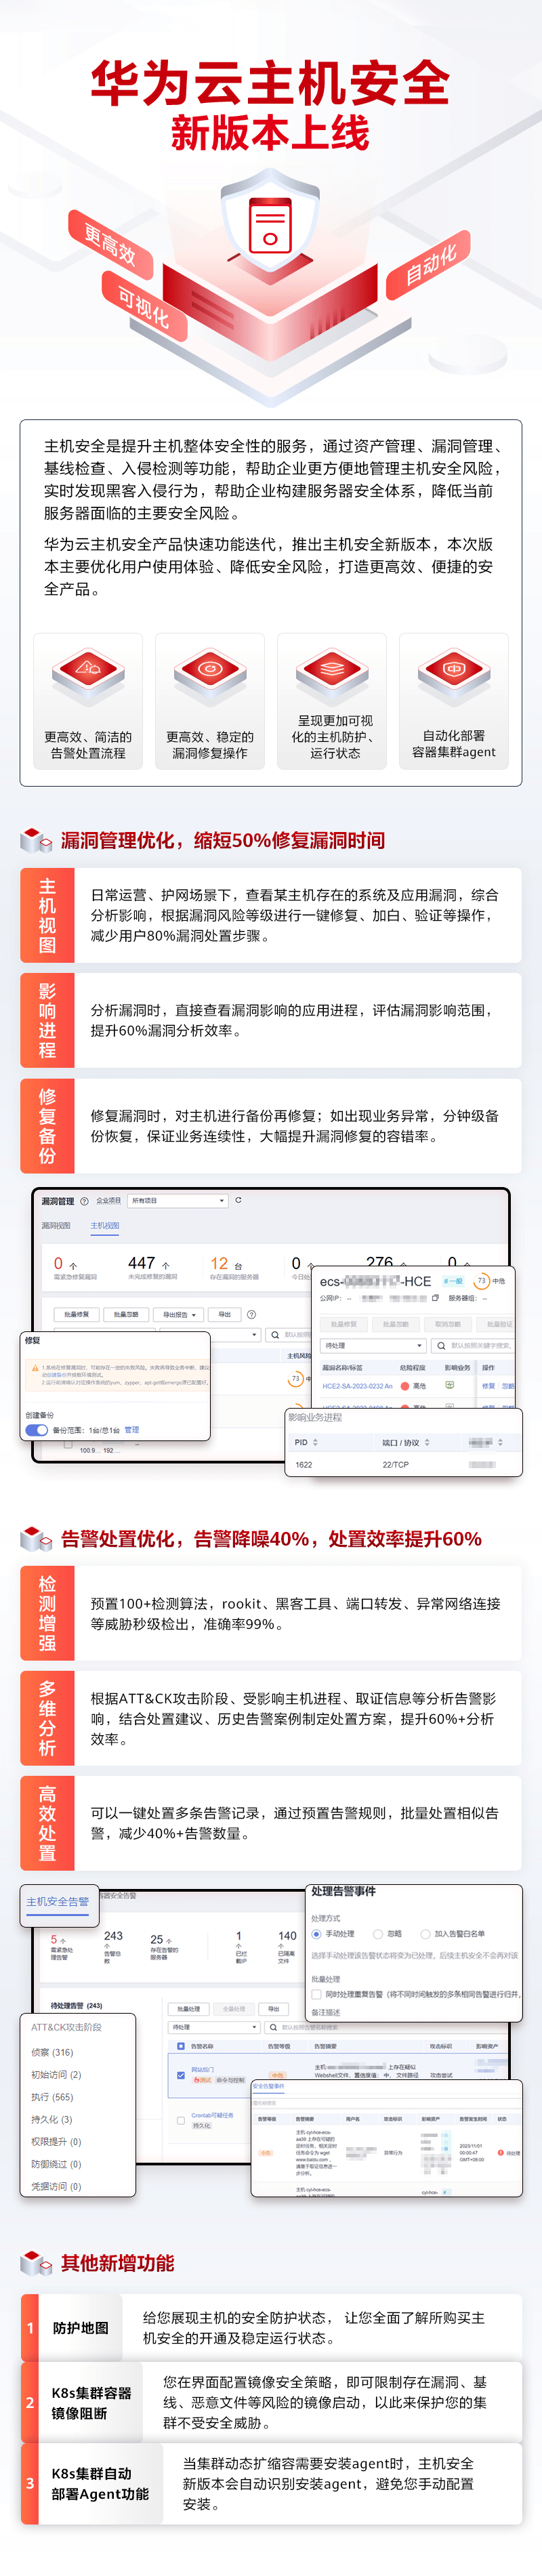Viewport: 542px width, 2576px height.
Task: Expand the 导出报告 dropdown button
Action: click(x=179, y=1315)
